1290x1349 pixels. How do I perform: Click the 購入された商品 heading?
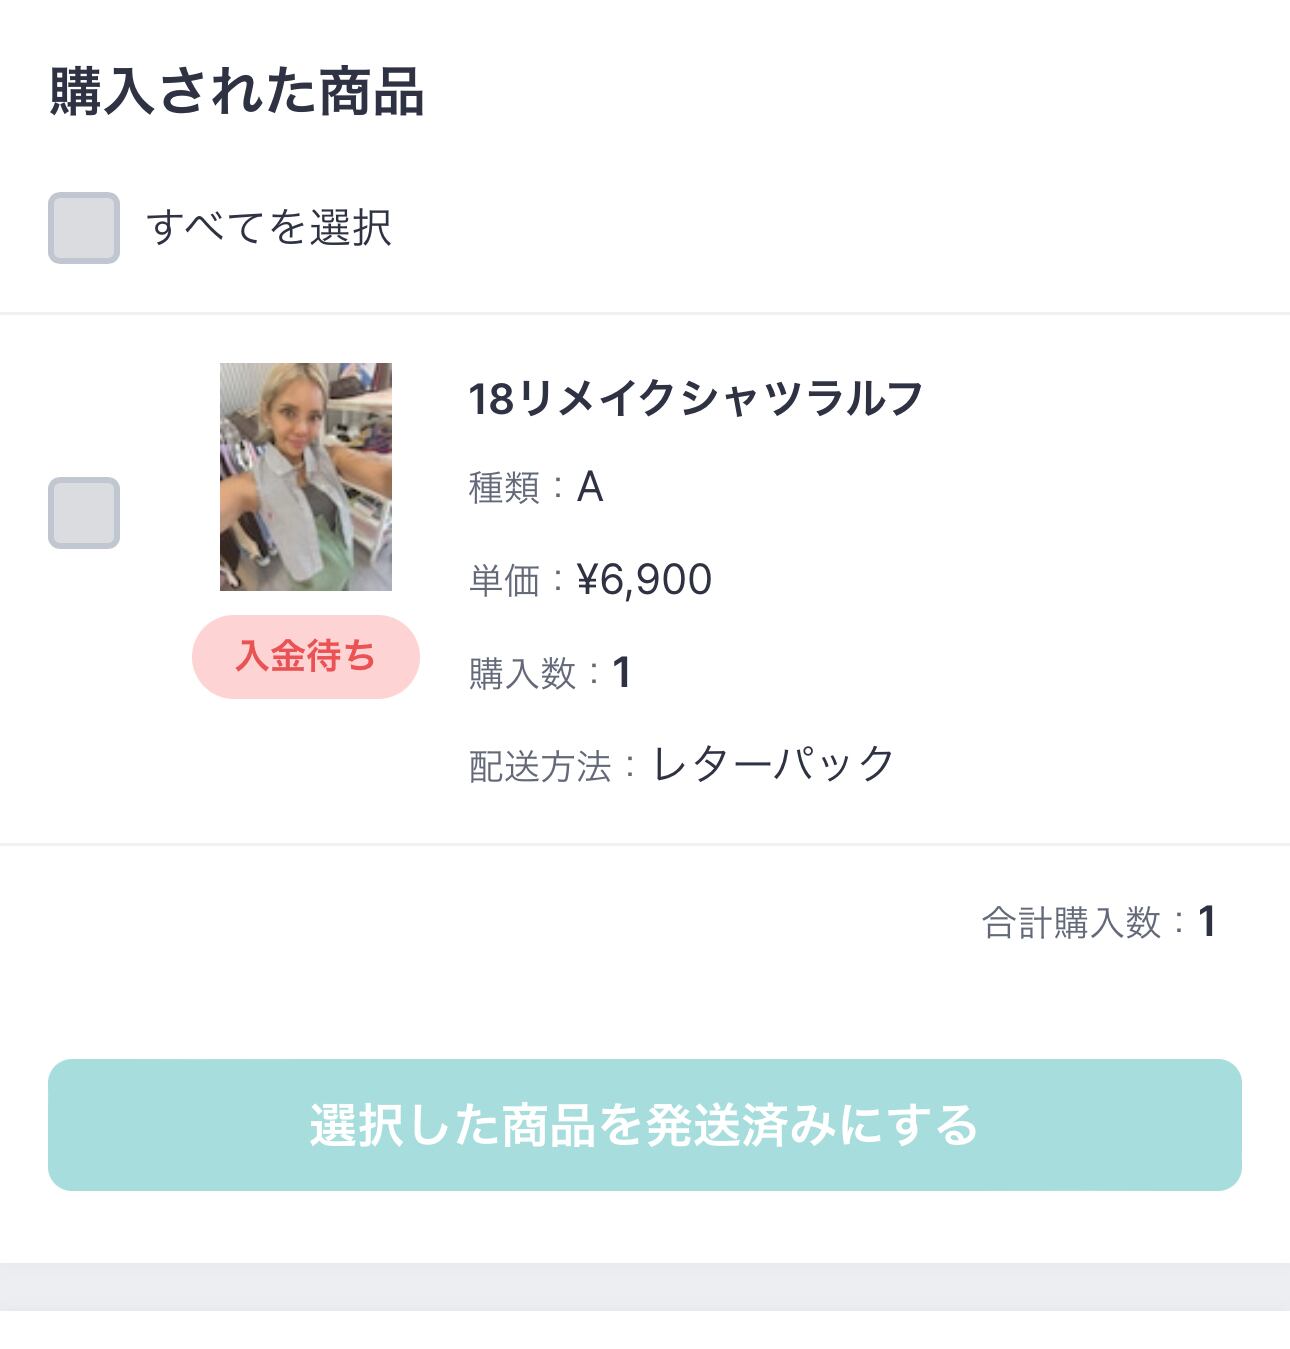tap(237, 92)
